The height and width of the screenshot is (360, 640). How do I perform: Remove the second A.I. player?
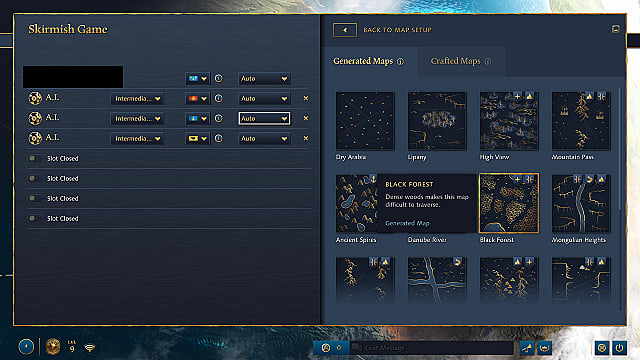click(306, 118)
